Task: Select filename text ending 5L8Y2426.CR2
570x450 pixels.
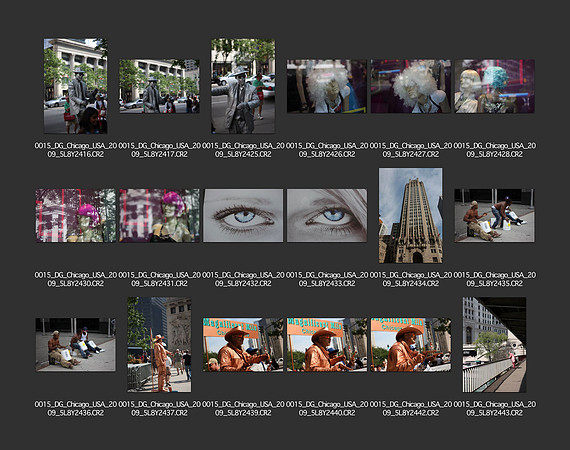Action: pos(327,150)
